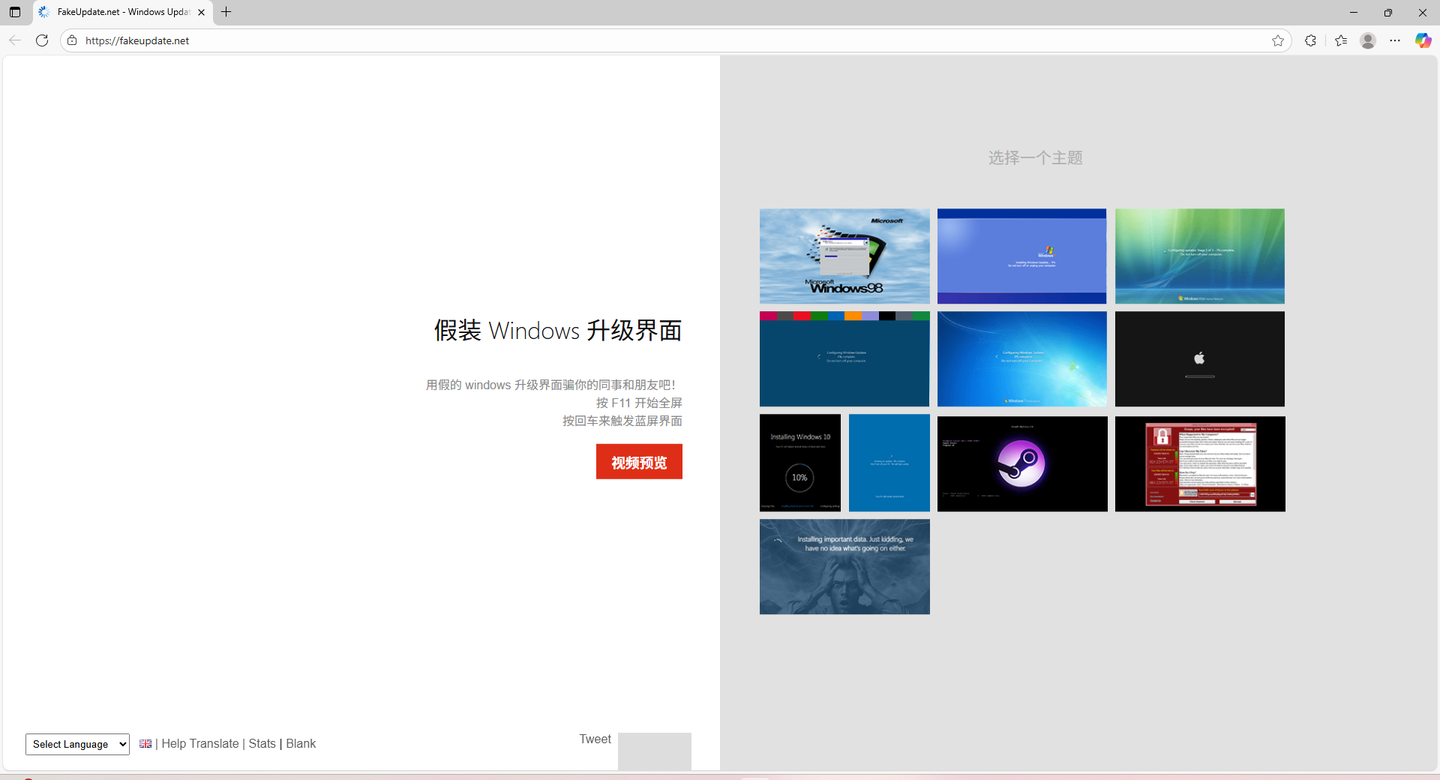
Task: View site information lock icon
Action: 72,41
